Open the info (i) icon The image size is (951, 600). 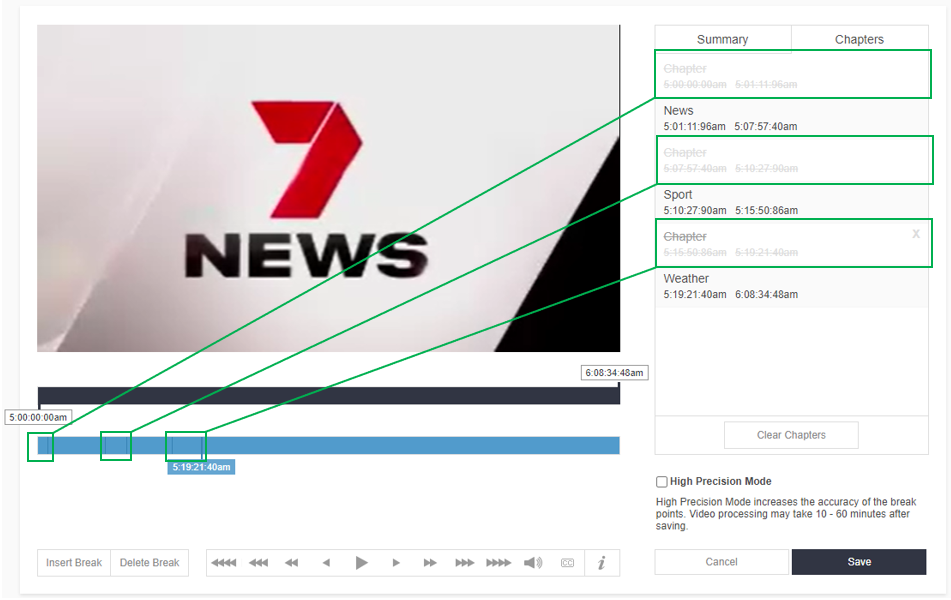coord(602,563)
